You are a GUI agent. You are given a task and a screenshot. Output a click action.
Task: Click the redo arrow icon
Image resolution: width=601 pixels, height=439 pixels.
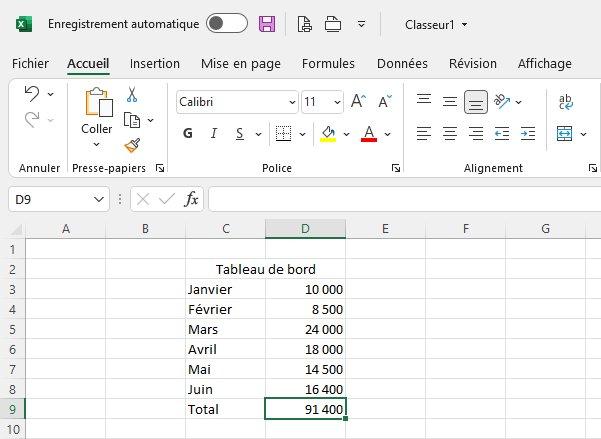click(x=32, y=120)
